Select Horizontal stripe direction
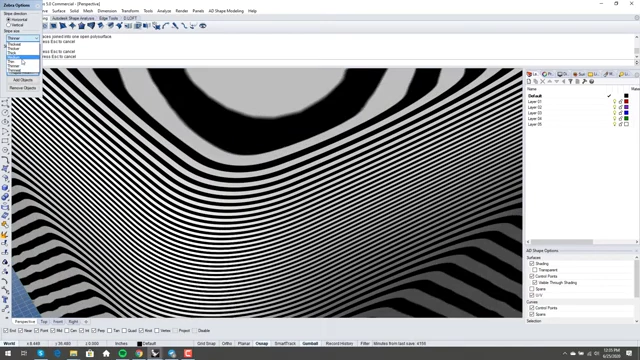640x360 pixels. coord(8,20)
